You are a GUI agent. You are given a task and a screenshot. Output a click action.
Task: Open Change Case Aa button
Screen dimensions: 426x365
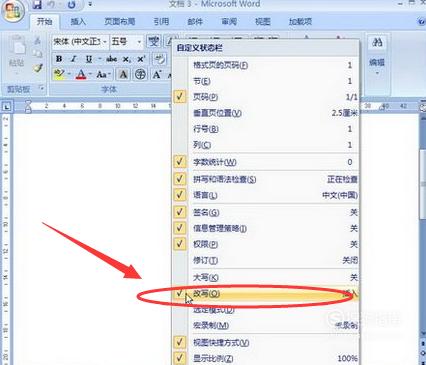[102, 74]
